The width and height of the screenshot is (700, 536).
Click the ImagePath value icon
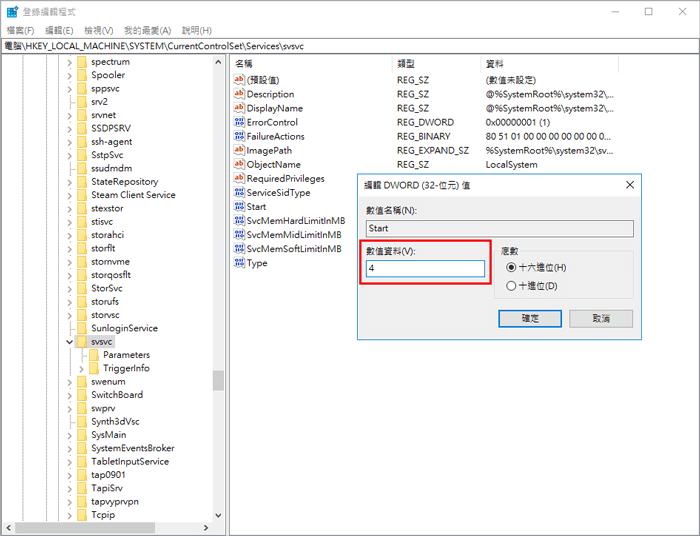239,150
